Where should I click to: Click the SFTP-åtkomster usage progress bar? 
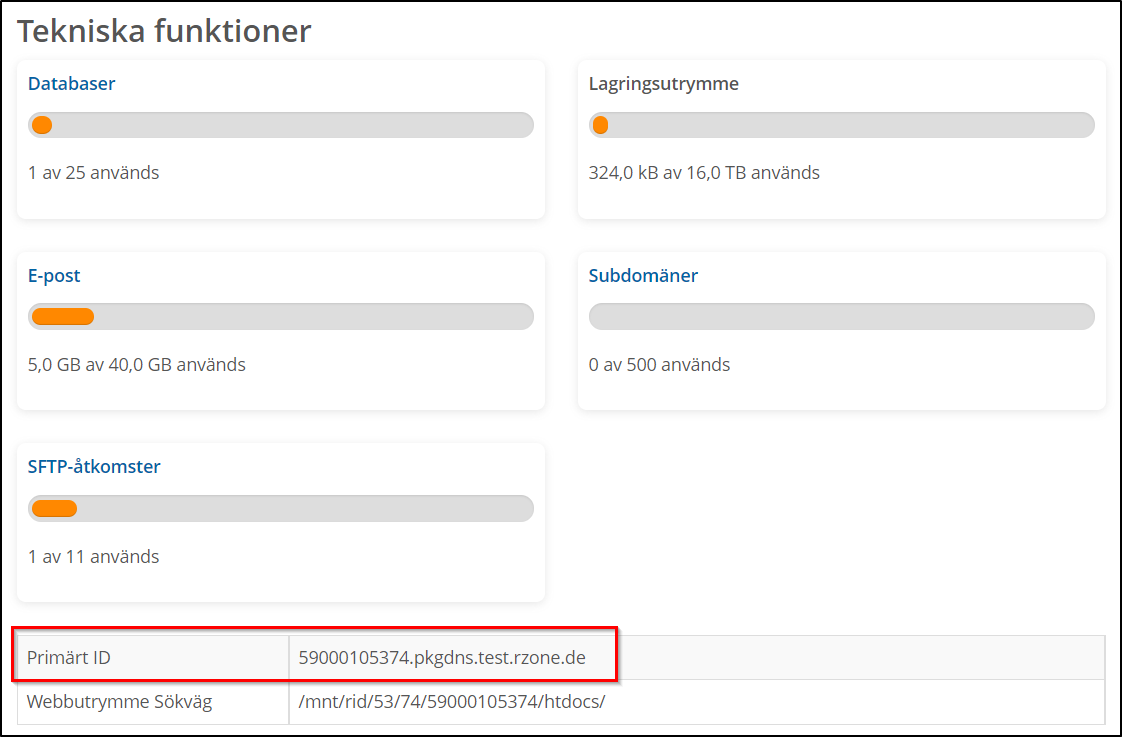click(x=281, y=508)
